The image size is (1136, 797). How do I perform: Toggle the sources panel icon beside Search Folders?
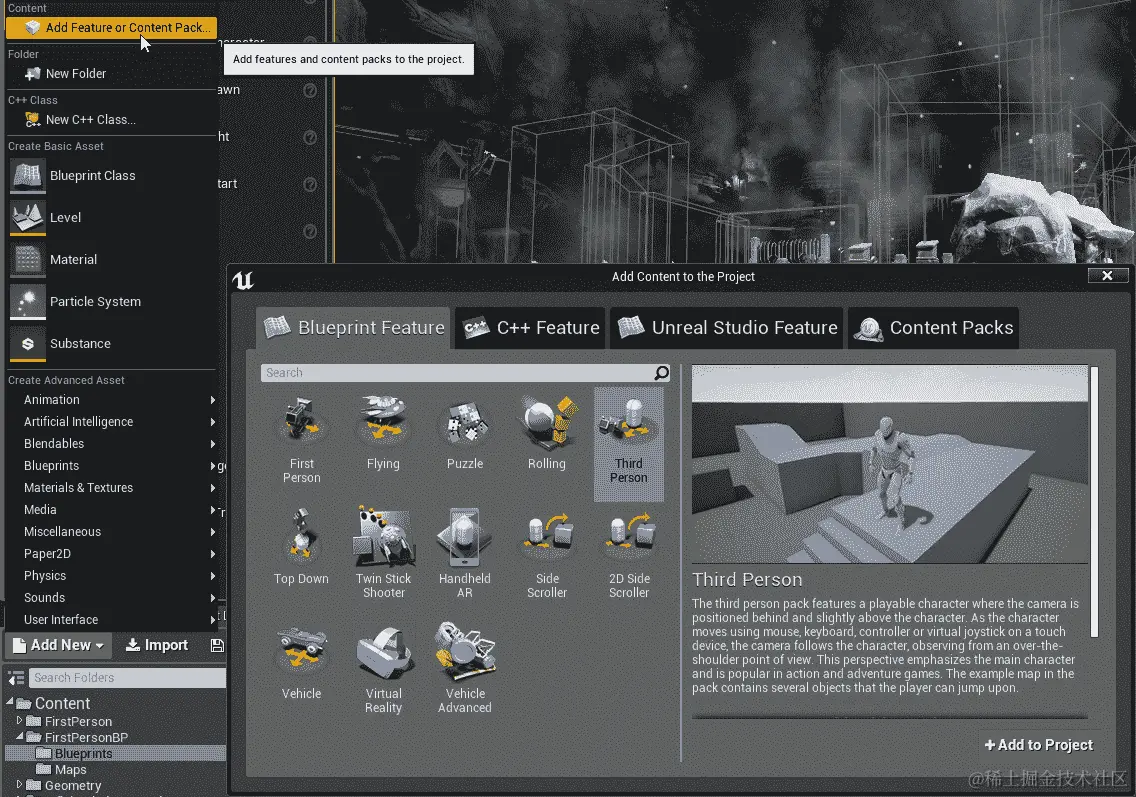point(16,678)
